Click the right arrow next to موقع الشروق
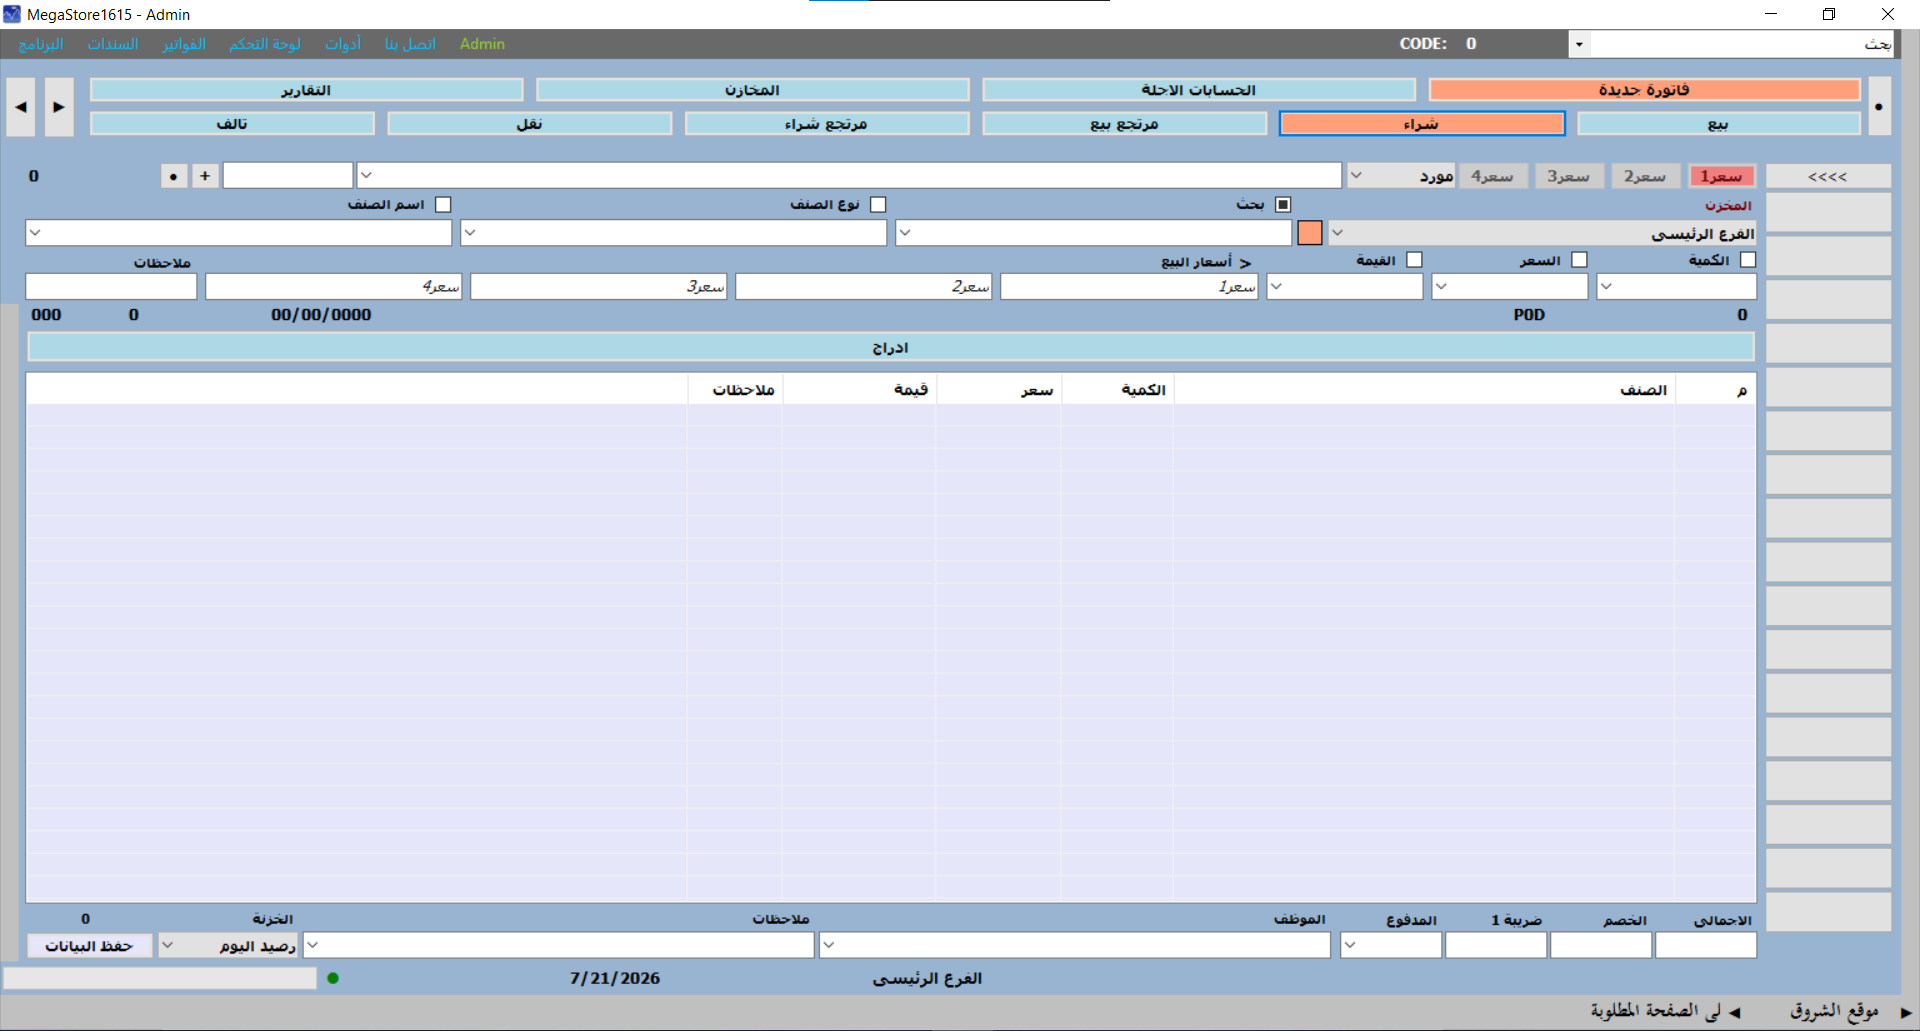1920x1031 pixels. [x=1906, y=1012]
